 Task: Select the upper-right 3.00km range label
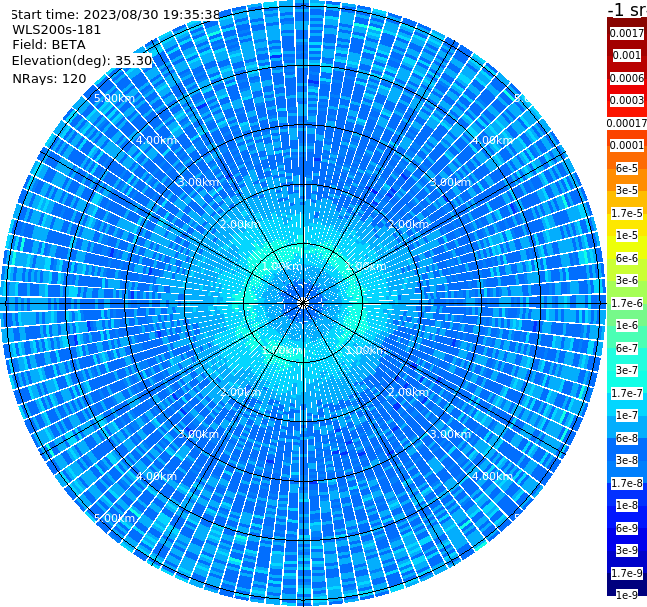(x=450, y=182)
